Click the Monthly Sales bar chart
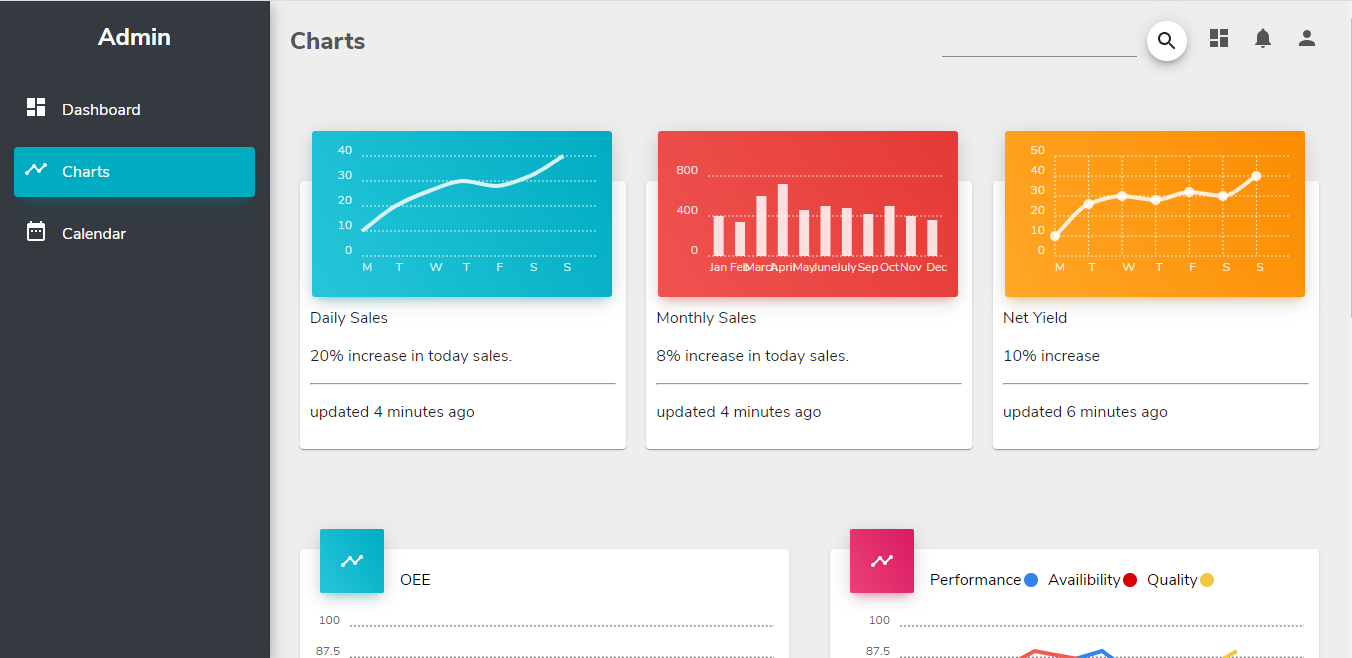The image size is (1352, 658). (808, 214)
